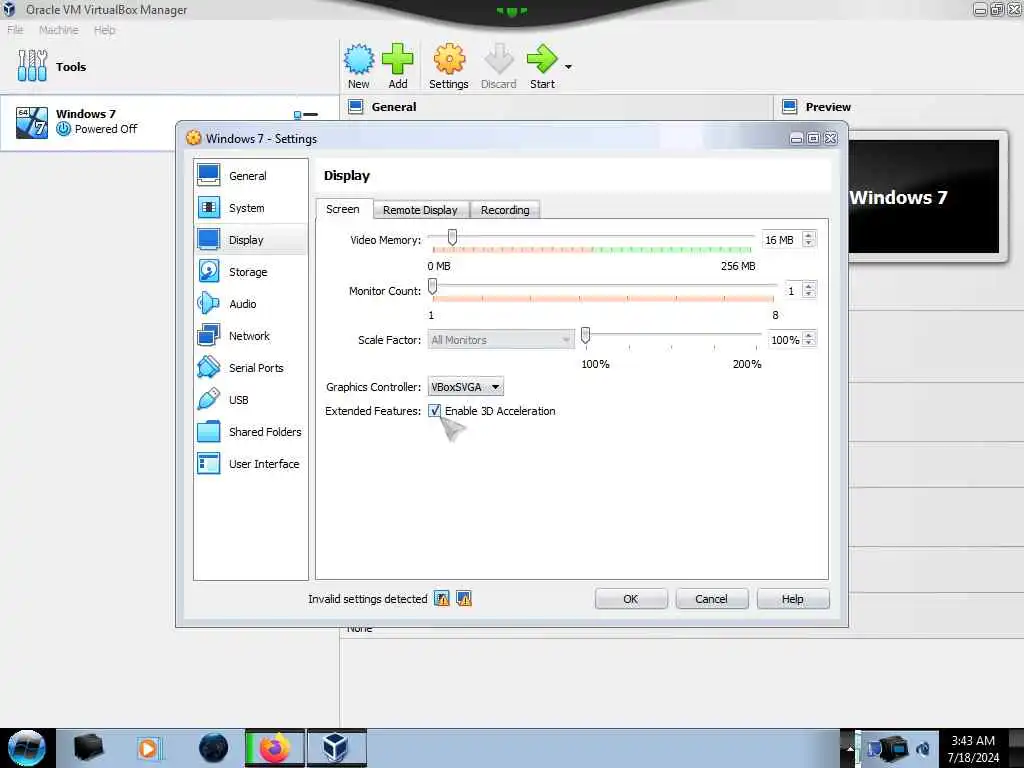The width and height of the screenshot is (1024, 768).
Task: Click the Windows Start orb
Action: click(x=27, y=748)
